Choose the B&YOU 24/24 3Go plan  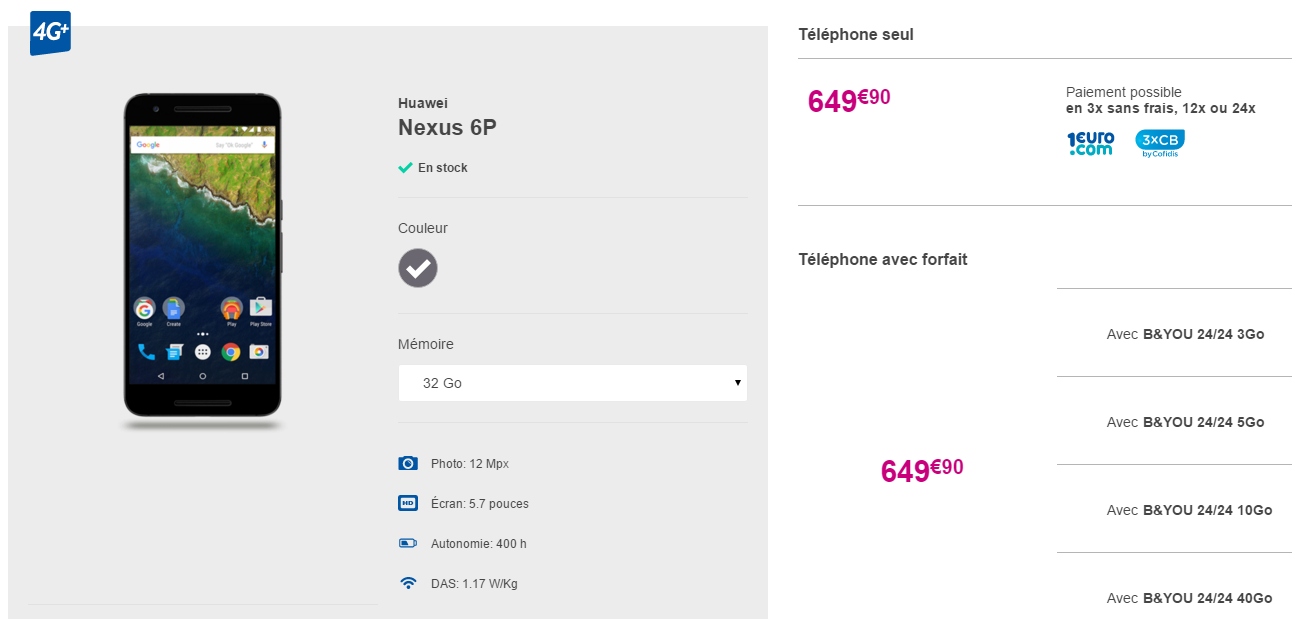1185,334
